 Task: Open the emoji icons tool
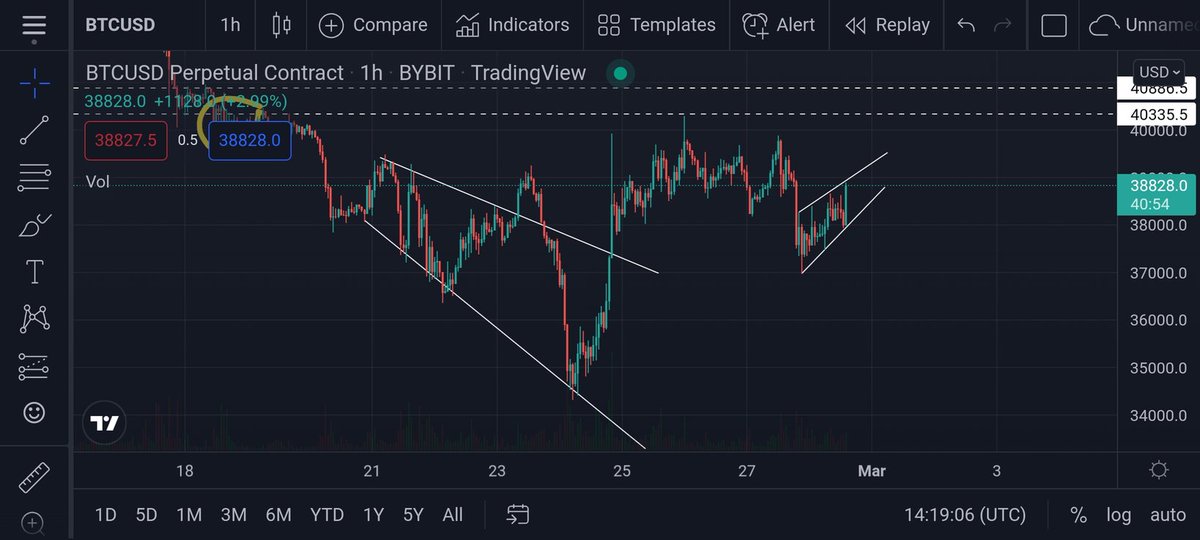(34, 413)
